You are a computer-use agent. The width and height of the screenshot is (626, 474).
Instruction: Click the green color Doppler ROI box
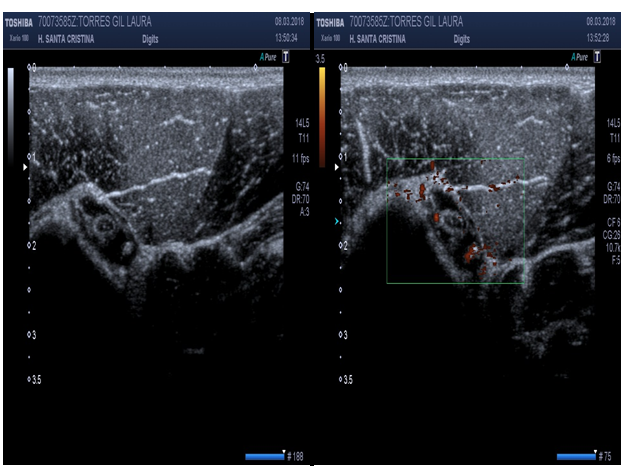point(456,158)
